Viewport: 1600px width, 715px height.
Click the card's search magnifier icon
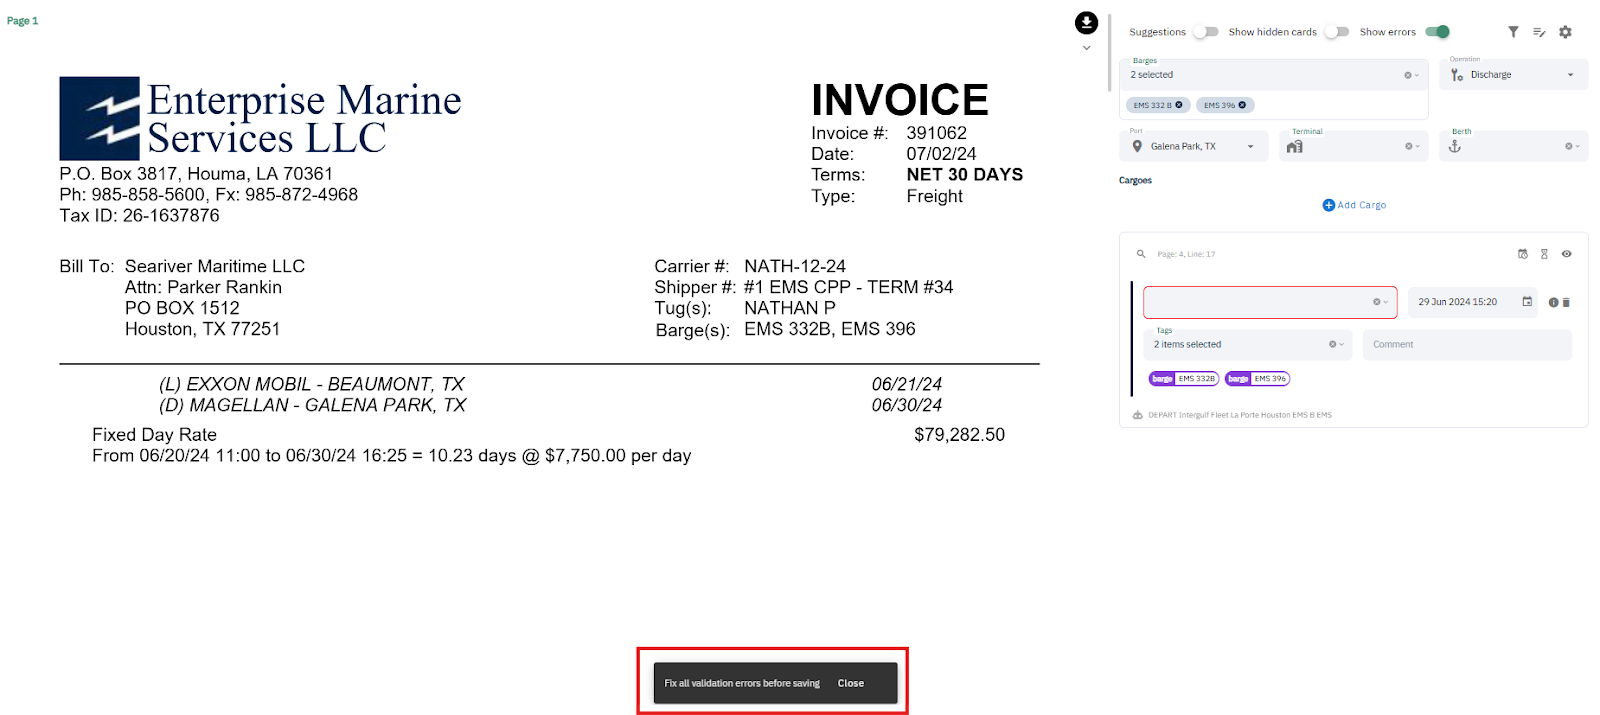click(x=1140, y=254)
